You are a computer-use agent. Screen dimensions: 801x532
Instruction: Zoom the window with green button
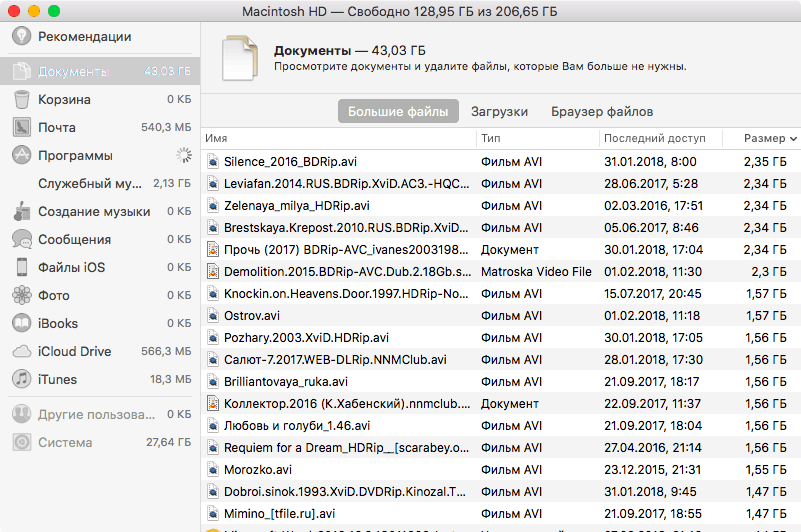coord(54,11)
